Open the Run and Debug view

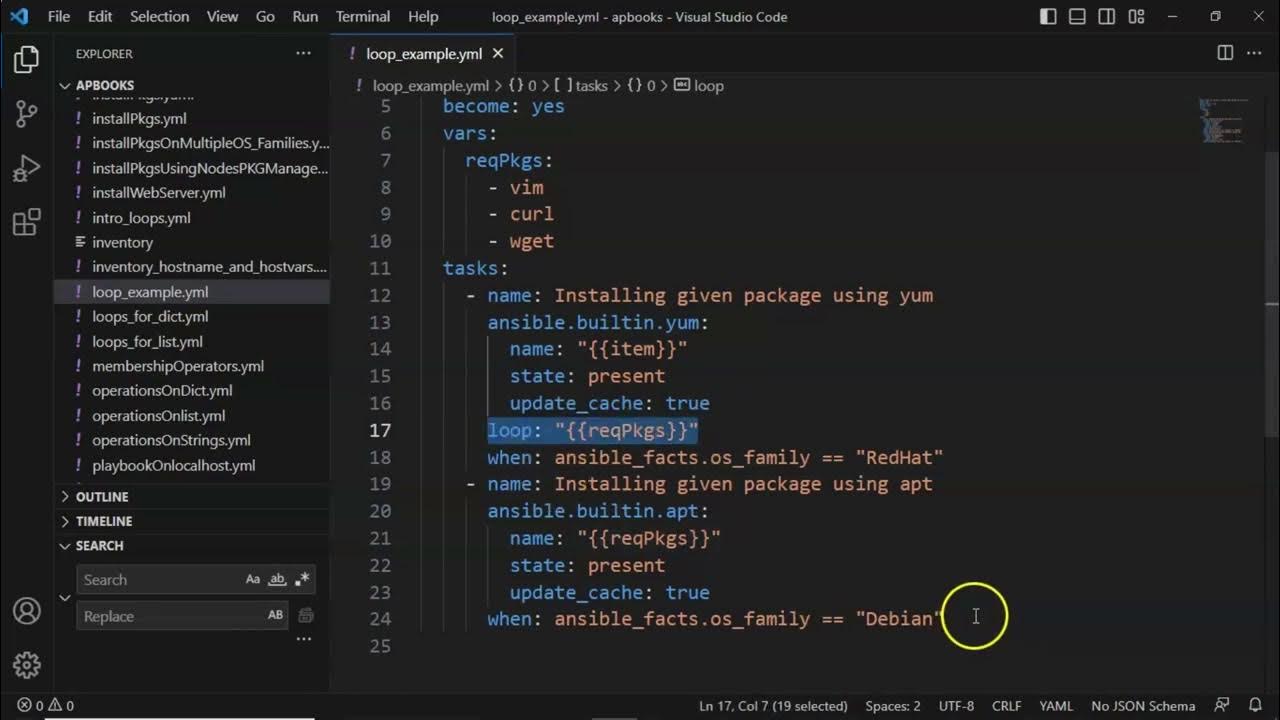[27, 168]
